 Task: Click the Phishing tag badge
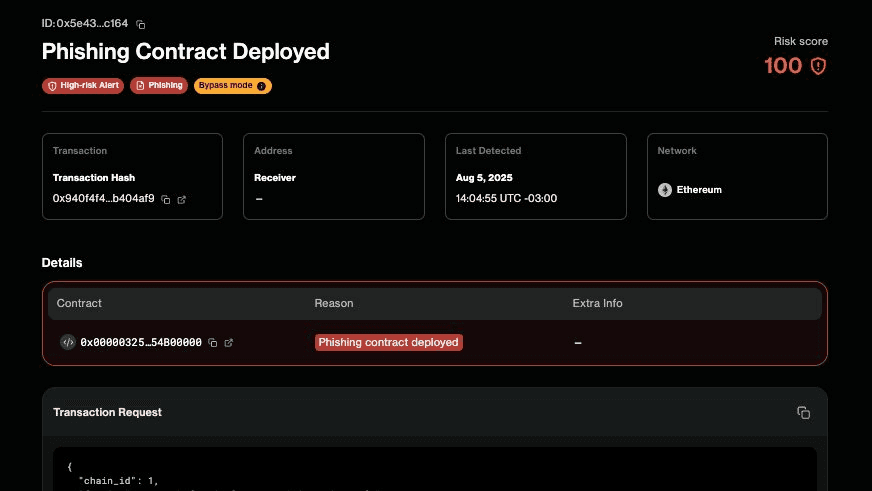click(159, 86)
